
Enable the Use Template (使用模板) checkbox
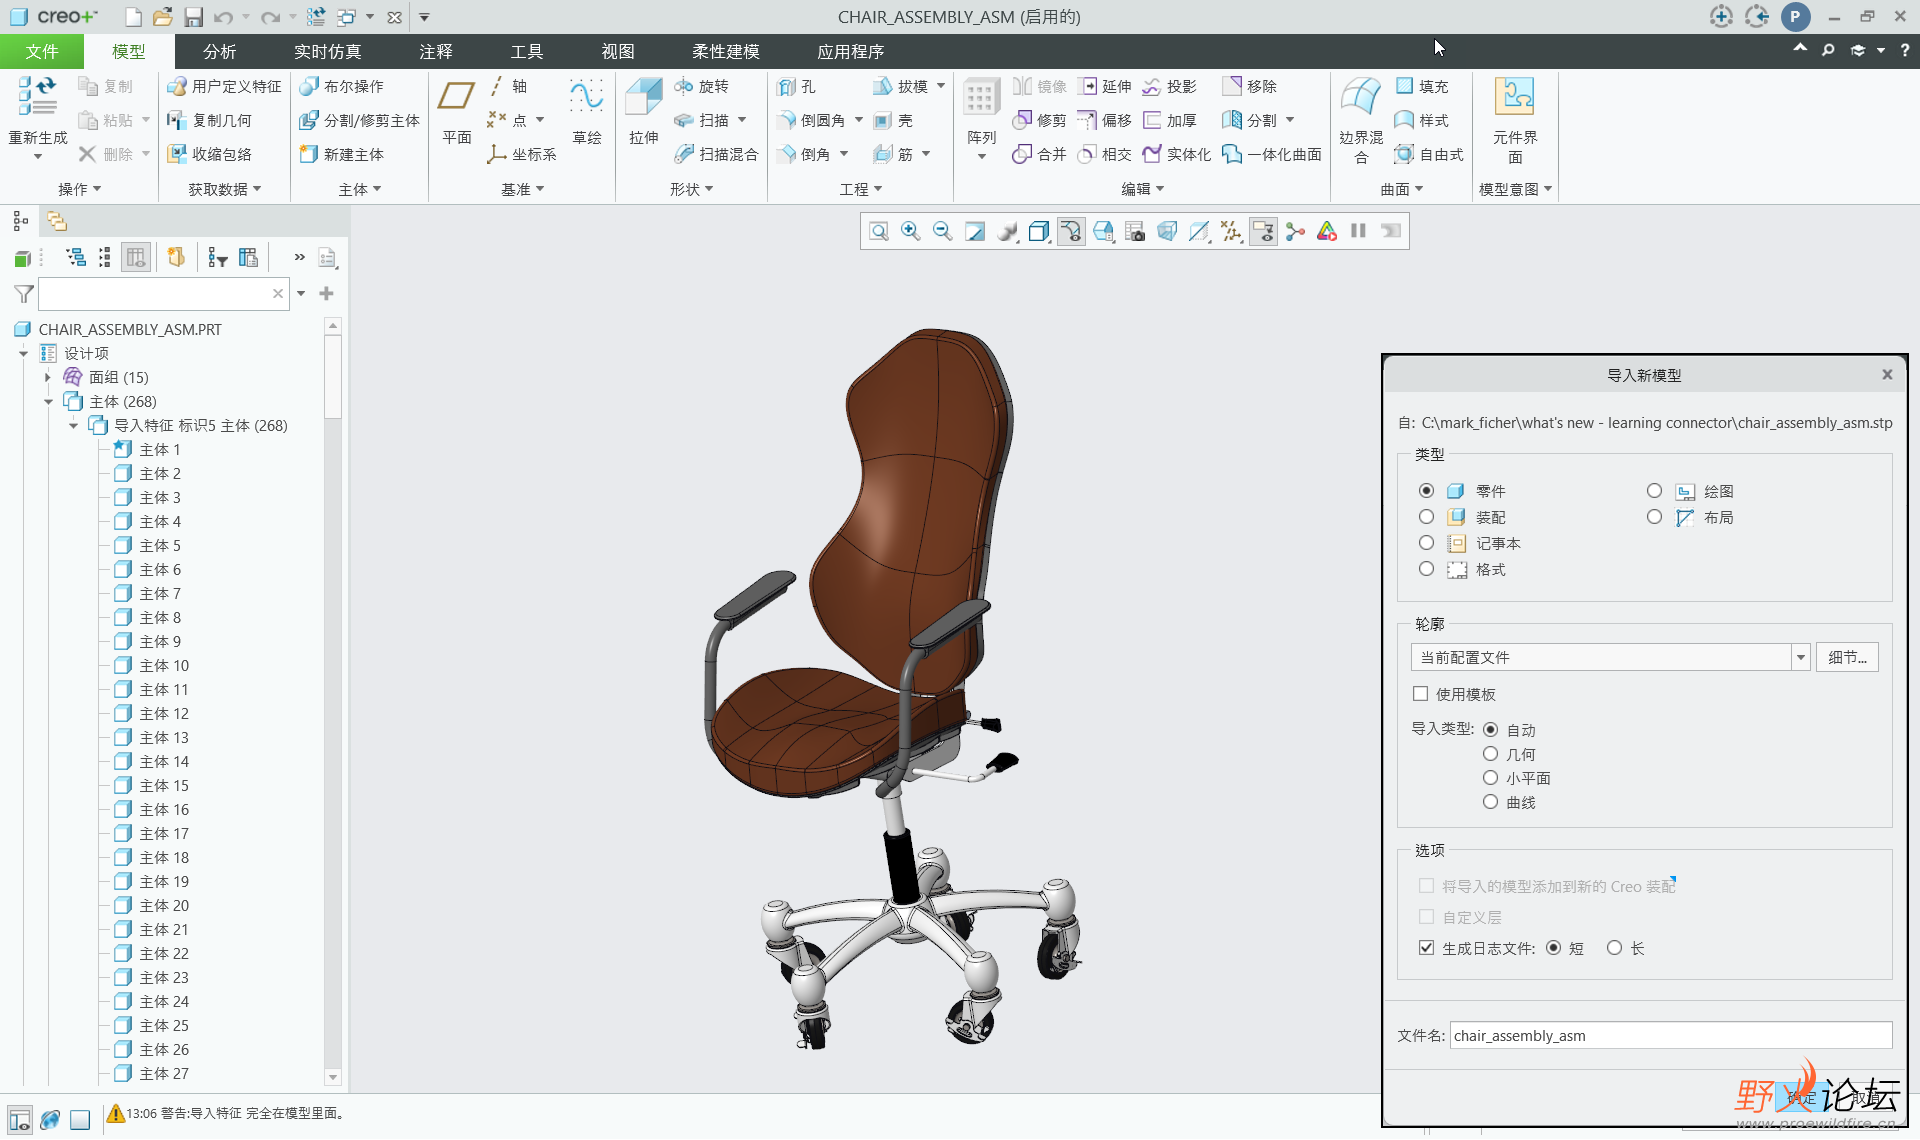pos(1420,694)
